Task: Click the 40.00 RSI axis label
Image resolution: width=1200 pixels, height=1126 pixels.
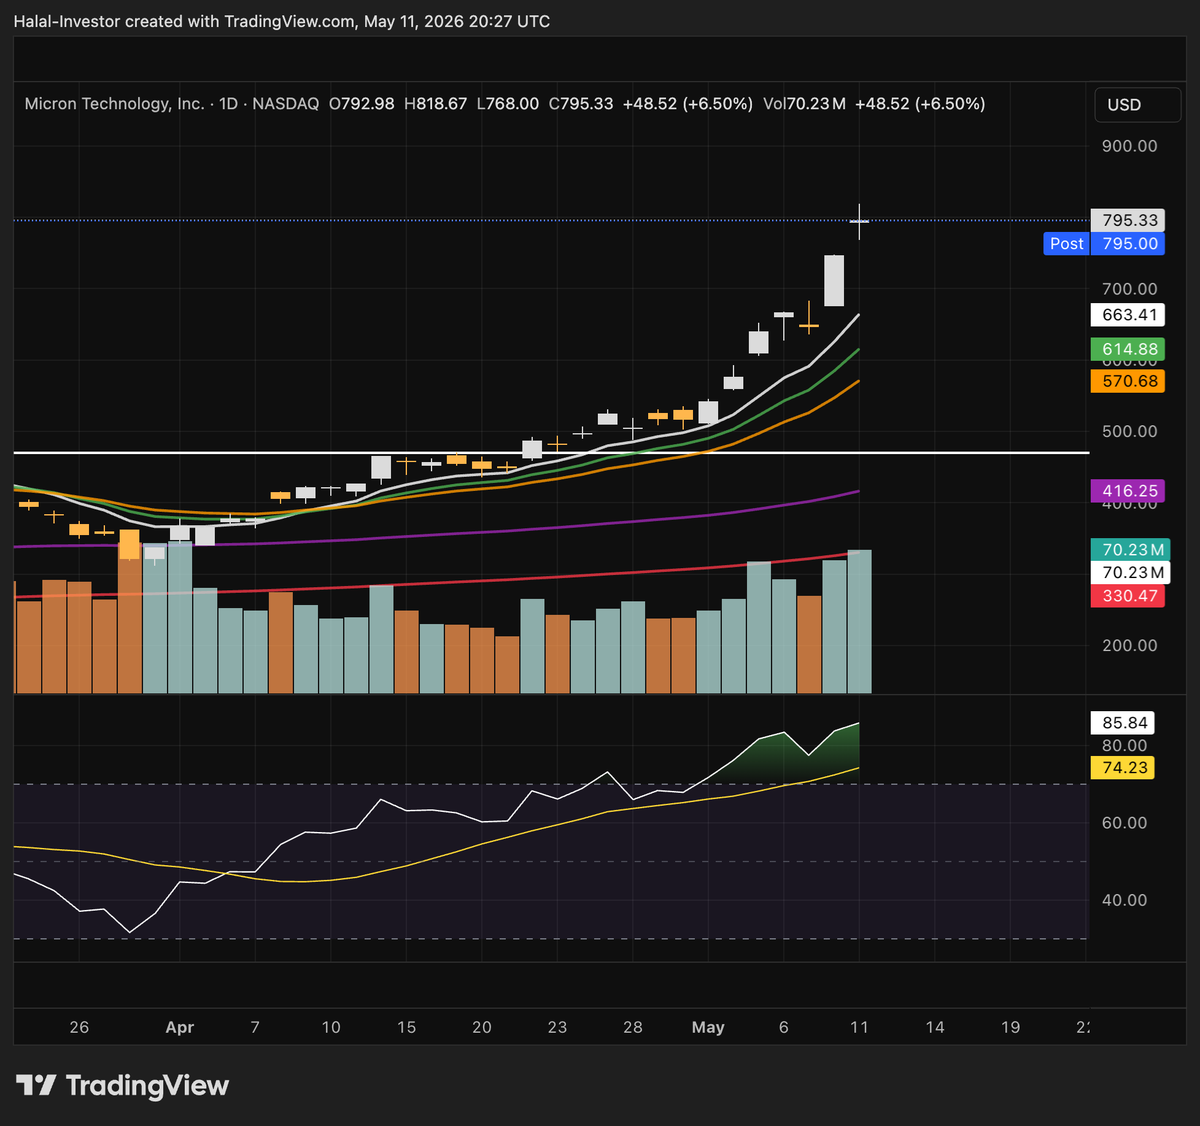Action: 1125,900
